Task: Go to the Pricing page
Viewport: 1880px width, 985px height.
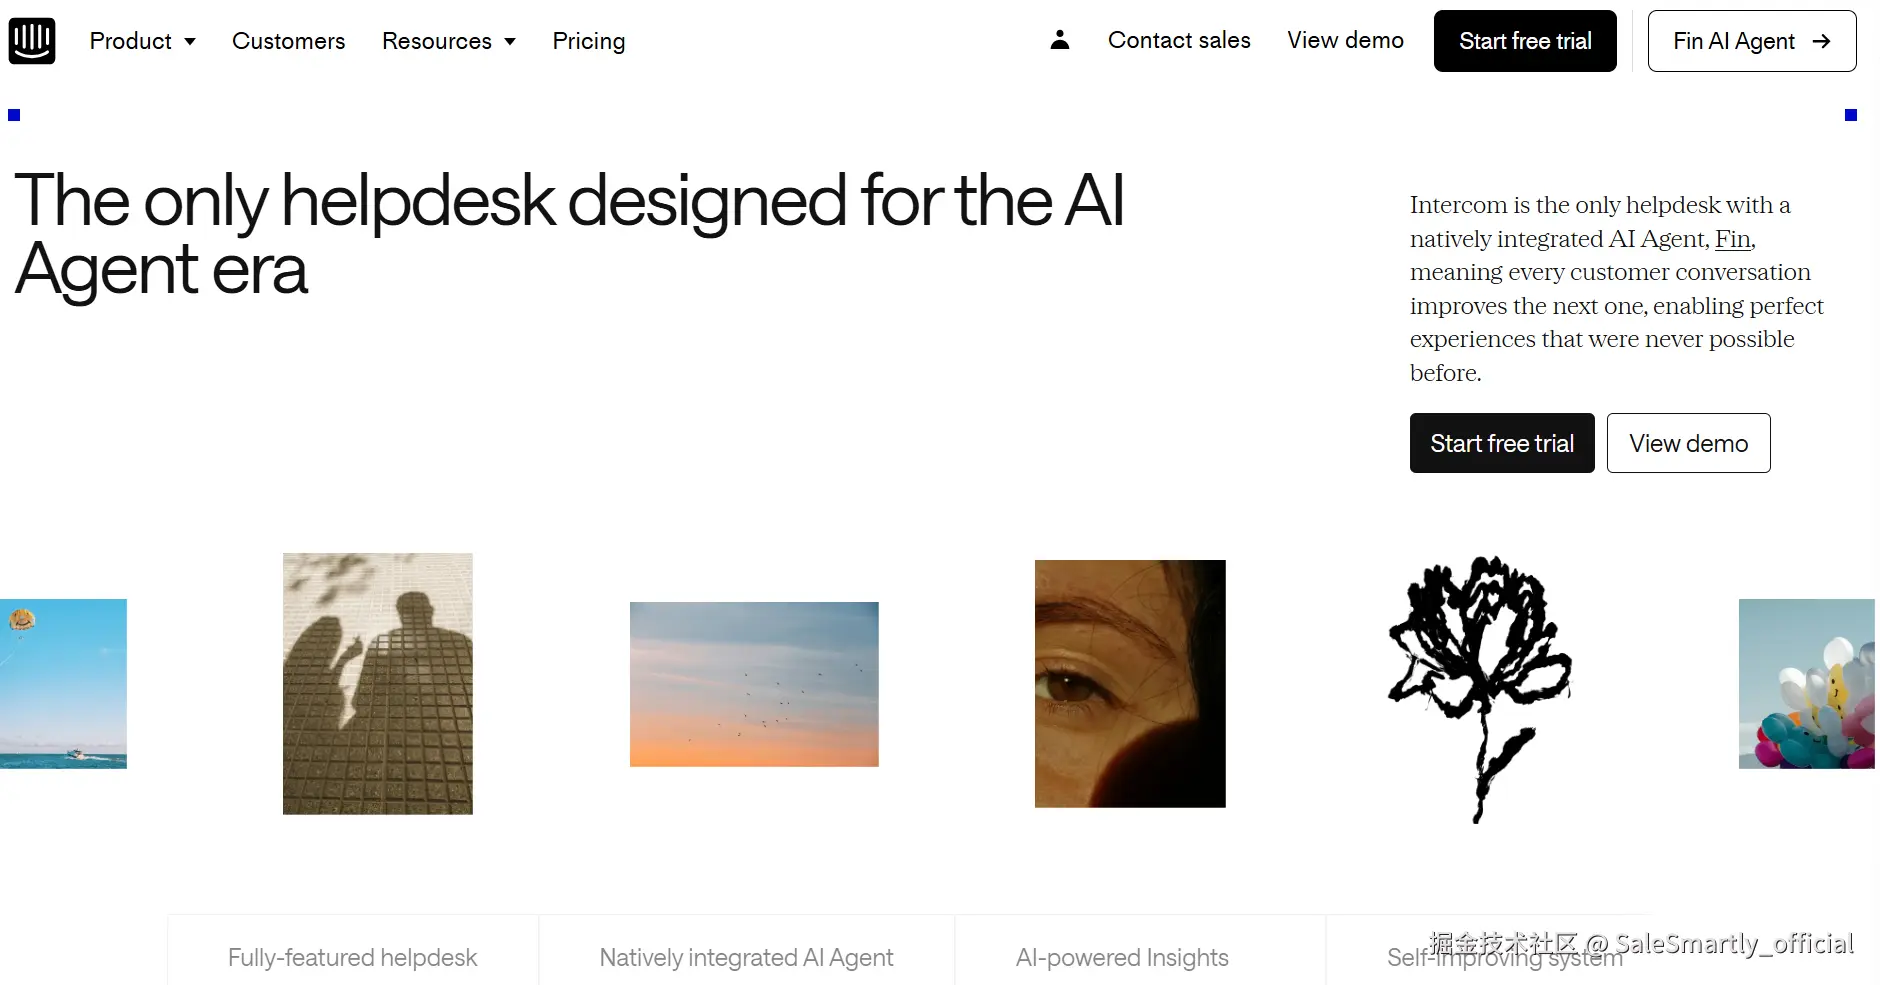Action: [x=588, y=41]
